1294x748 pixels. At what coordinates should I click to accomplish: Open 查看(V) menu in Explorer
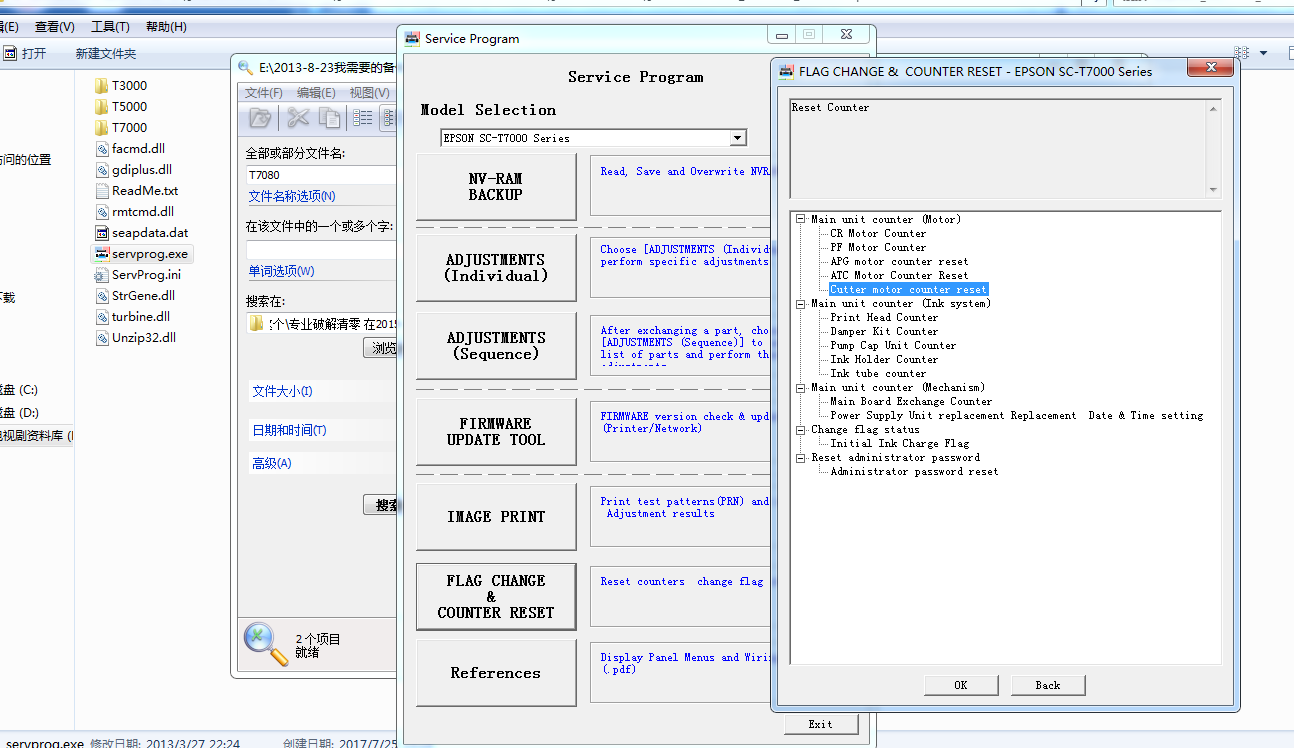coord(55,27)
